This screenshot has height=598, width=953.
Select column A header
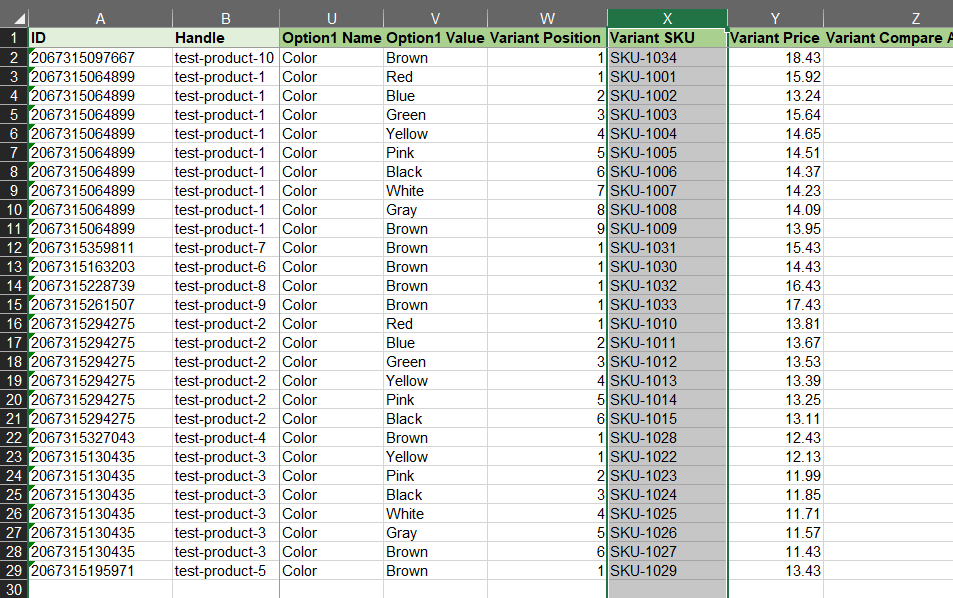point(100,18)
